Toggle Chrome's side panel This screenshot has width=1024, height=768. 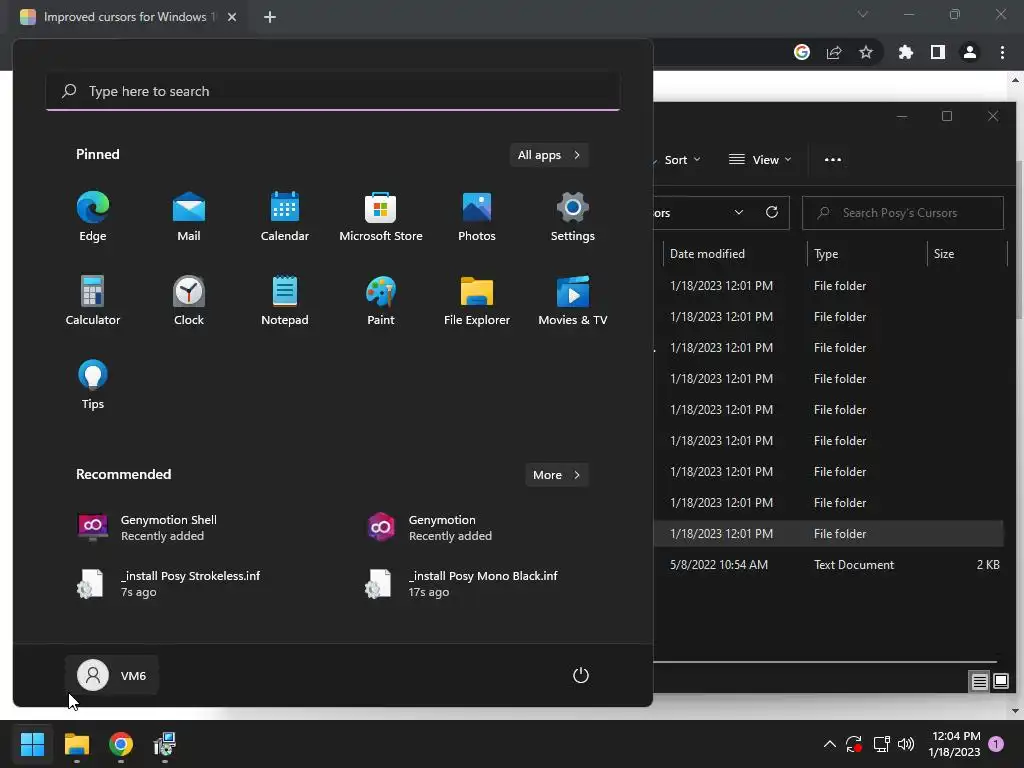(938, 52)
